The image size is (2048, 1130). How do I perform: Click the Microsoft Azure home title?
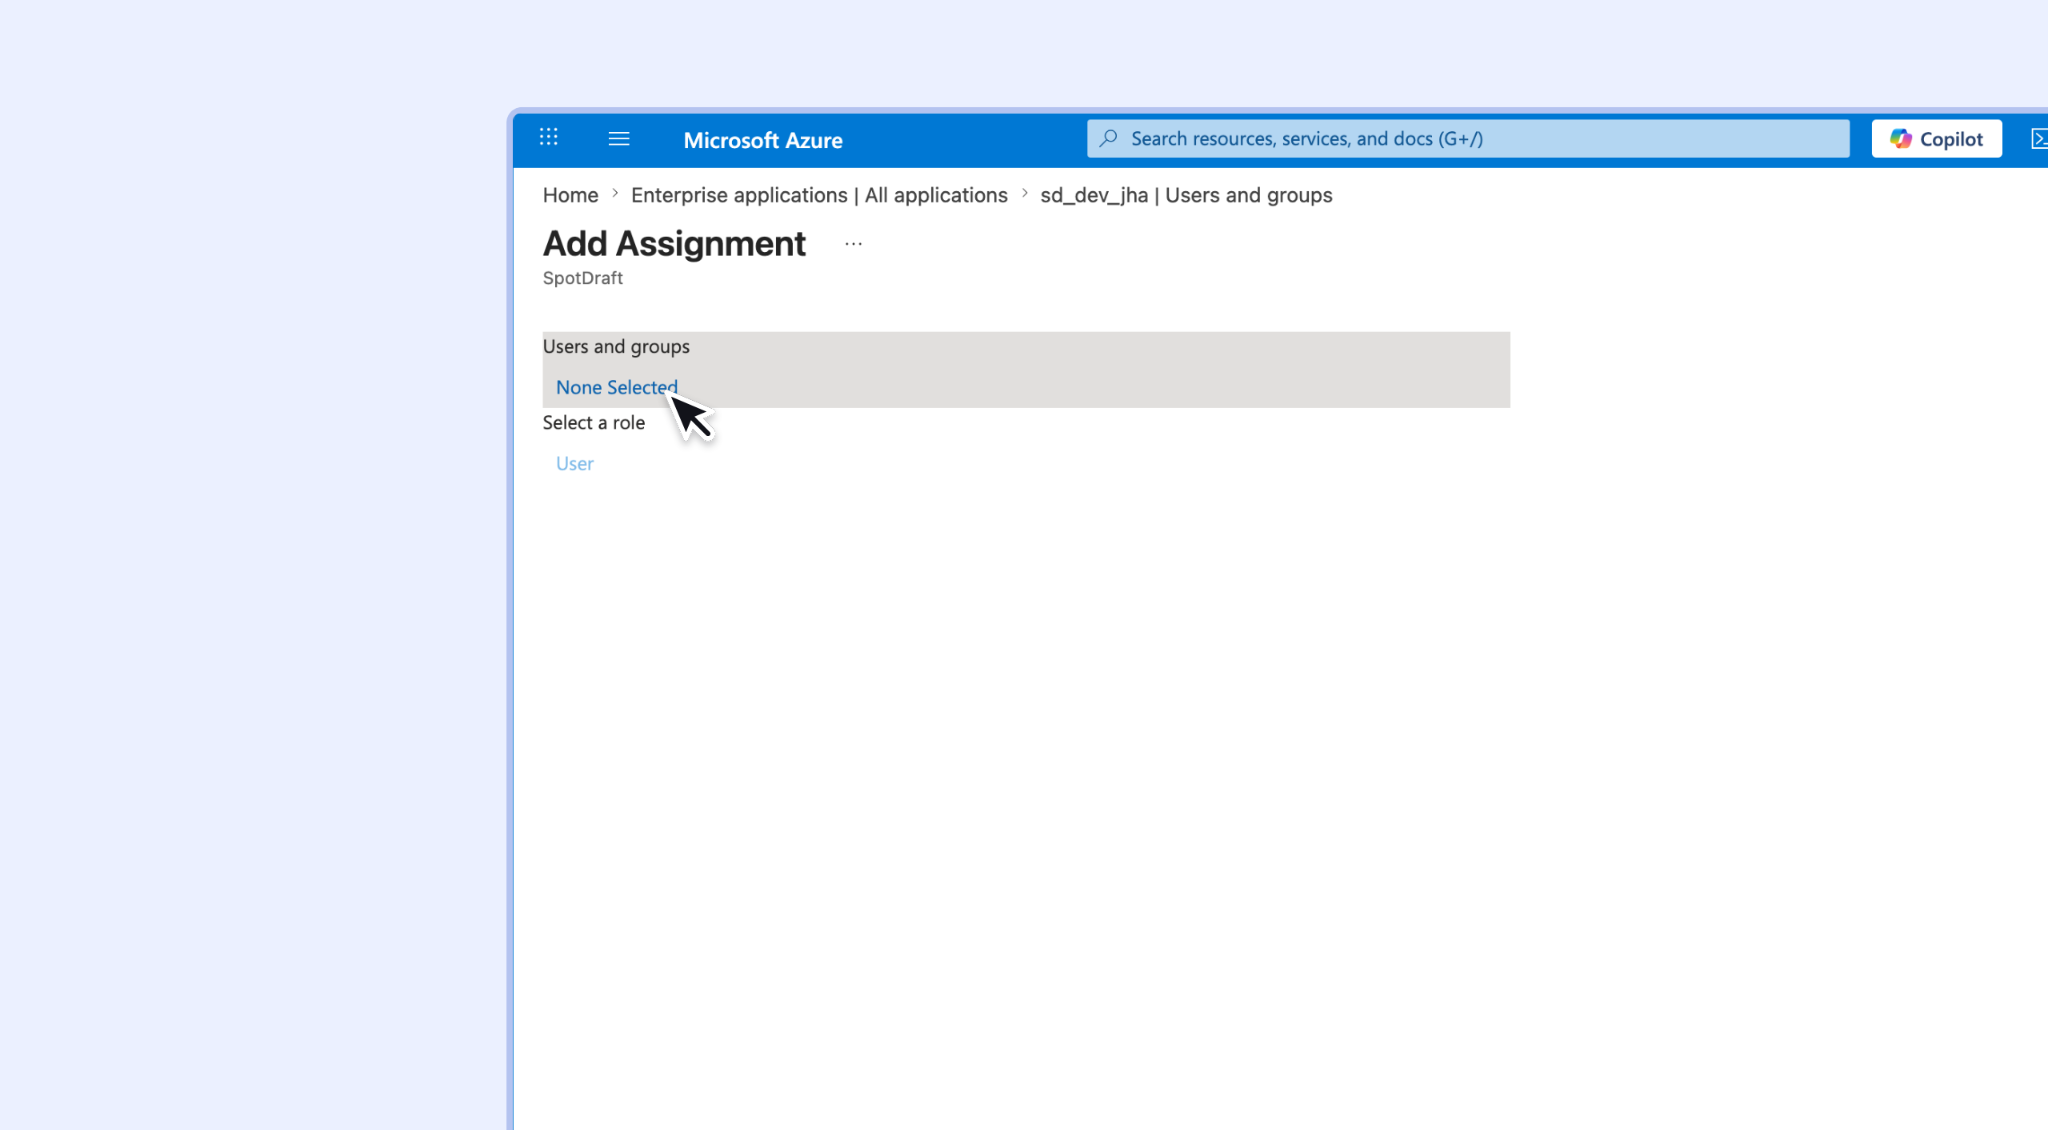coord(763,140)
